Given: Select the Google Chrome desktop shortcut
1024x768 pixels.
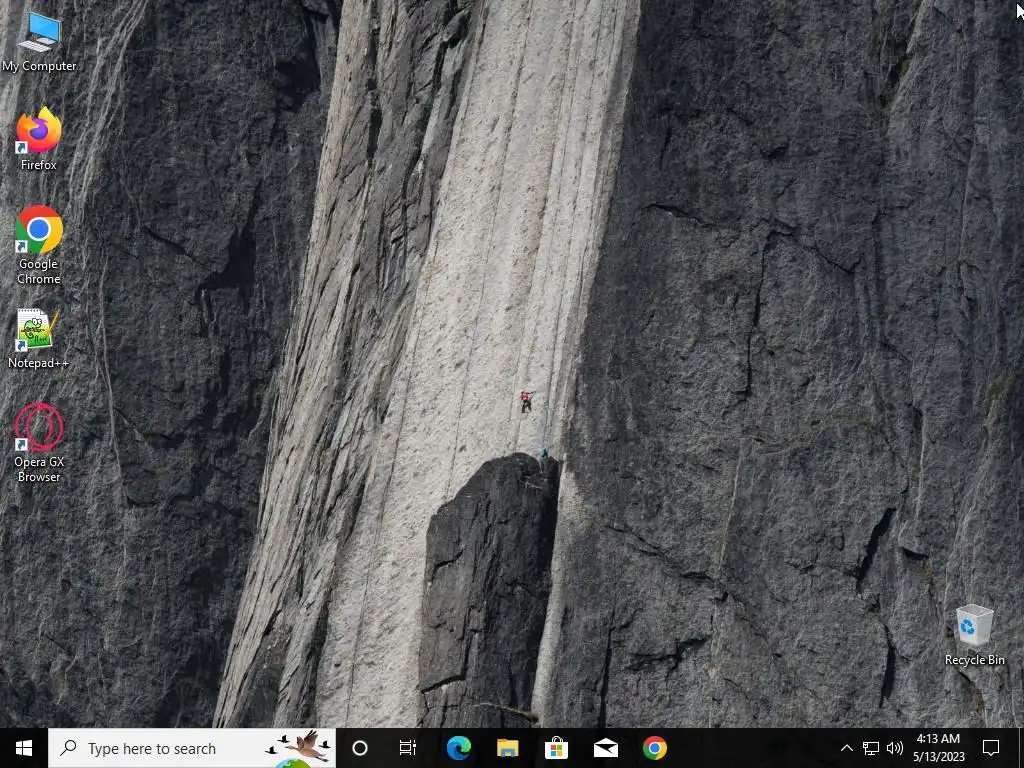Looking at the screenshot, I should [39, 246].
